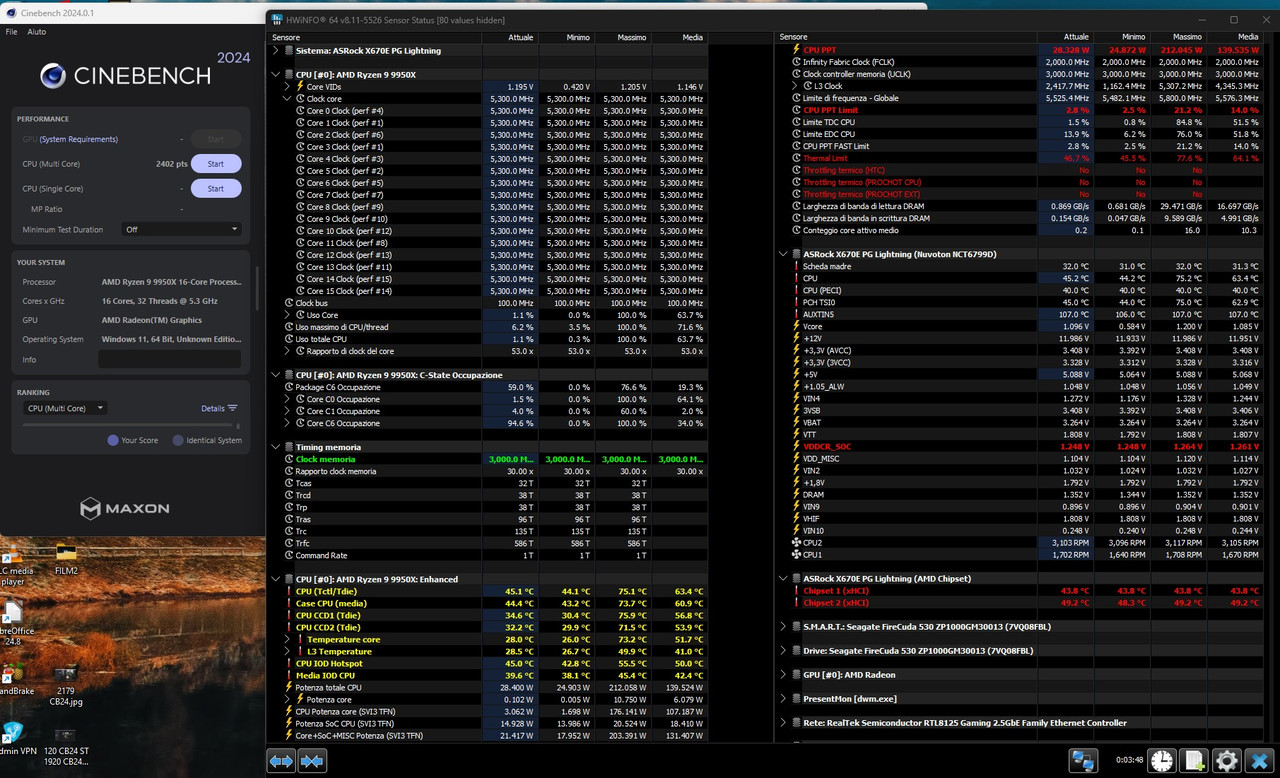Open the CPU (Multi Core) ranking dropdown

coord(64,408)
